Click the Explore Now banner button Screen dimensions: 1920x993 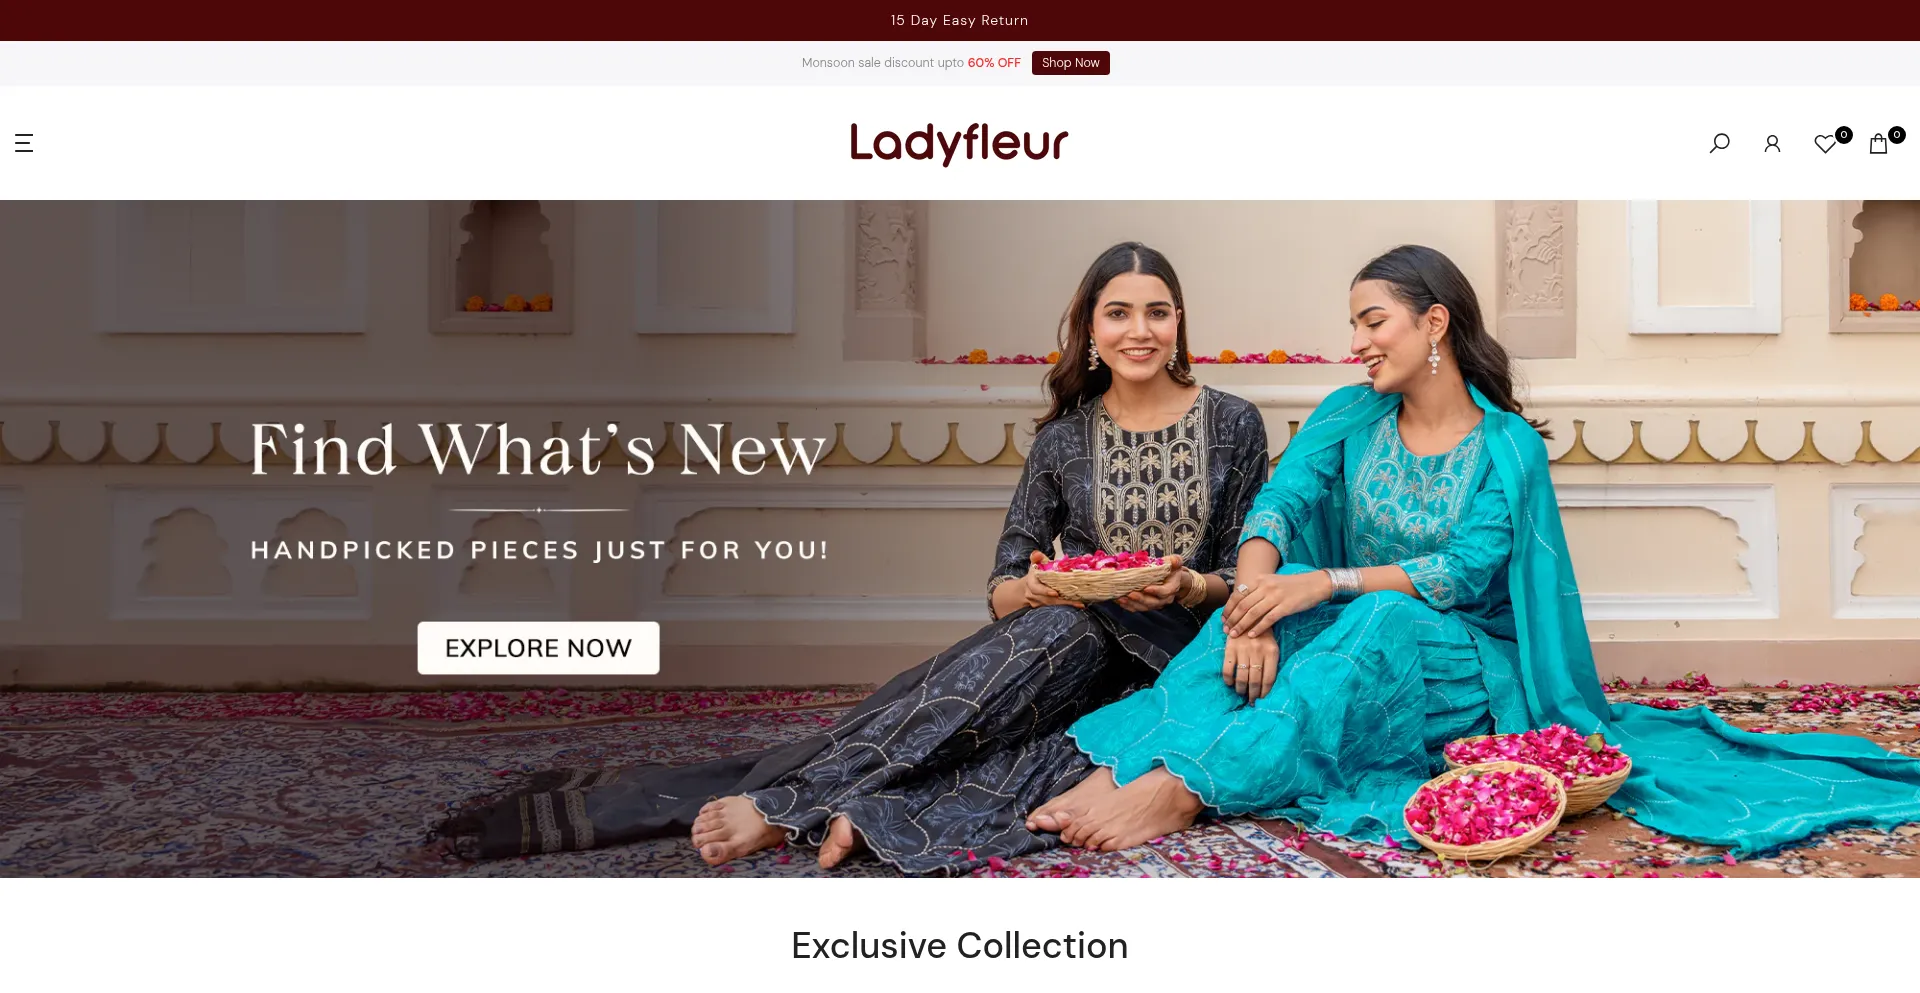[x=538, y=648]
